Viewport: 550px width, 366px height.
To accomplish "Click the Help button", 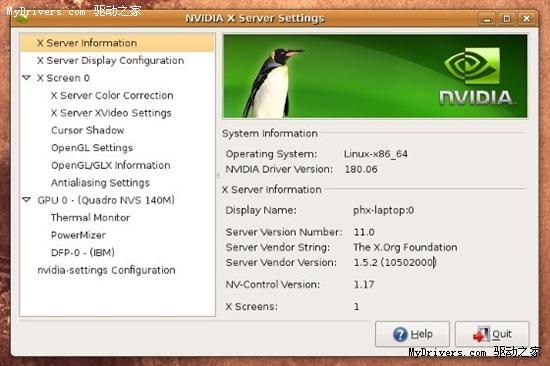I will (x=412, y=334).
